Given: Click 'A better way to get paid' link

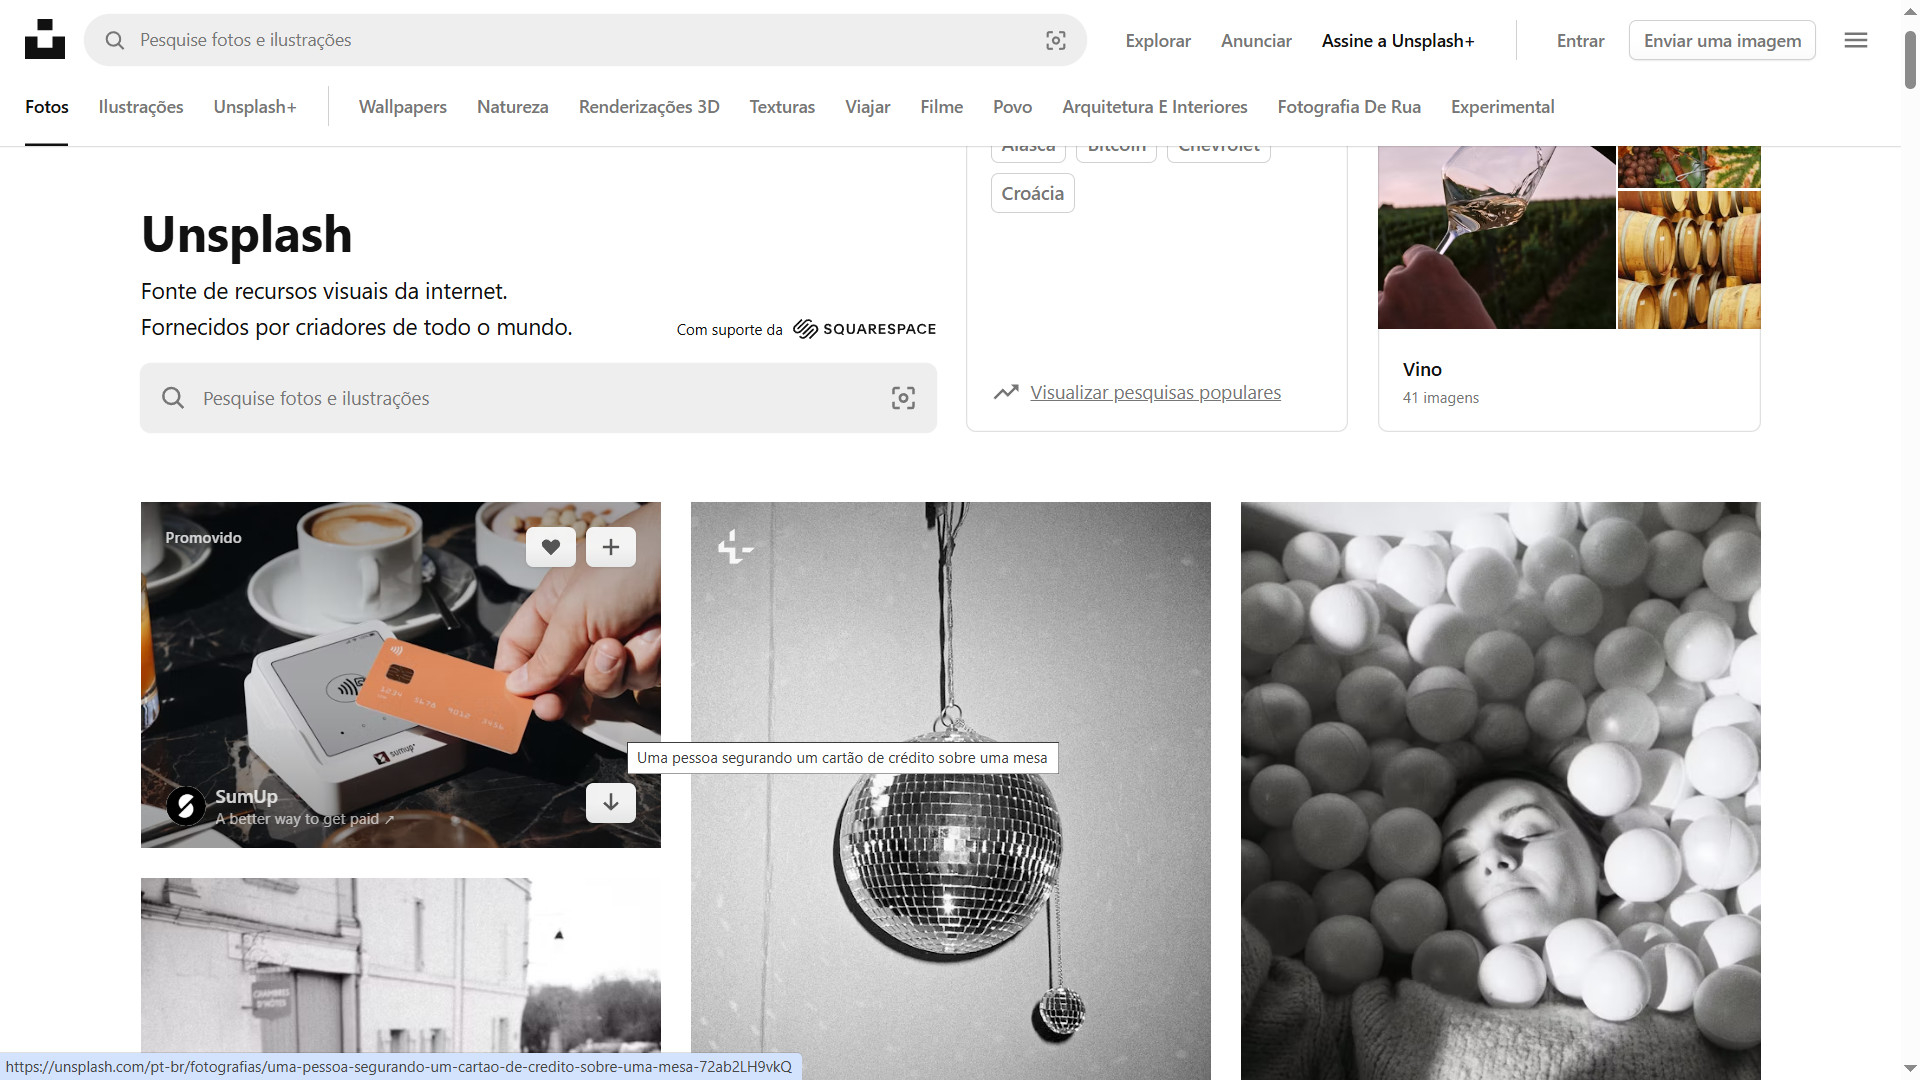Looking at the screenshot, I should point(305,819).
